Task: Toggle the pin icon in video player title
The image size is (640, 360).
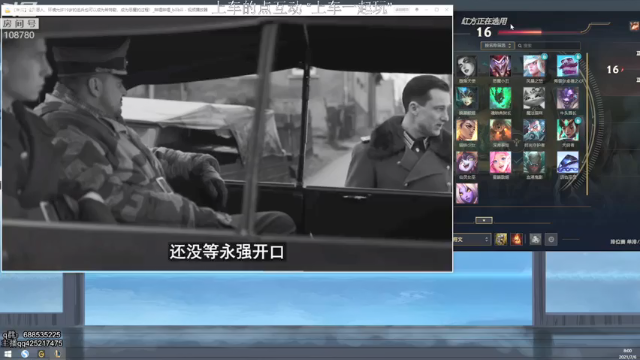Action: click(417, 9)
